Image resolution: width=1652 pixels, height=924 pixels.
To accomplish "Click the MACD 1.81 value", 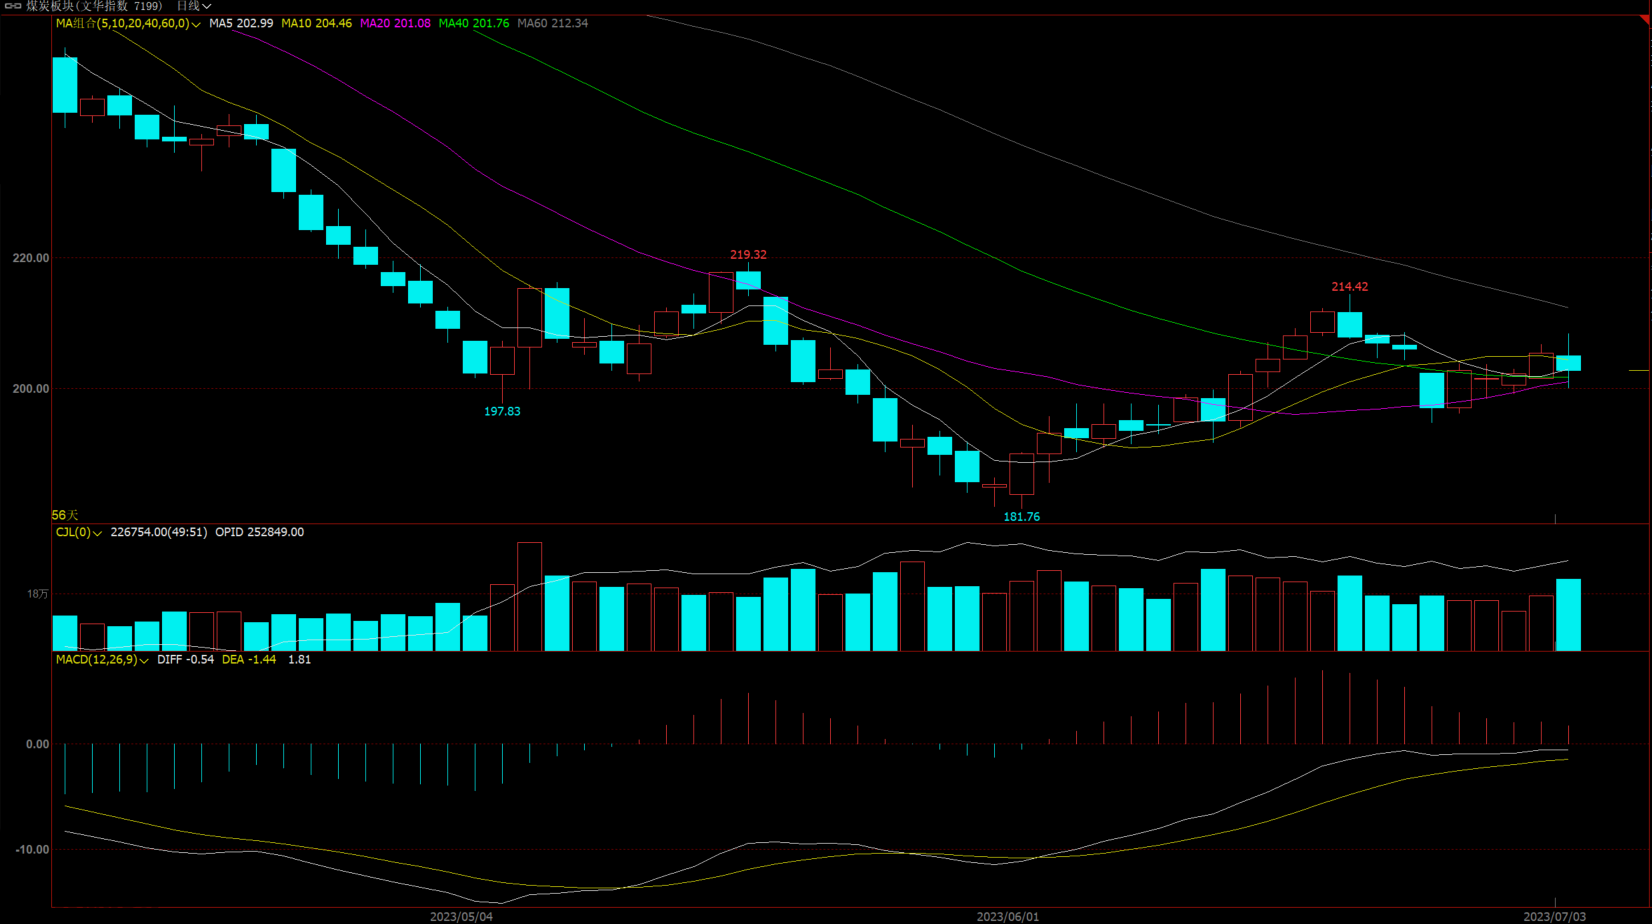I will (299, 660).
